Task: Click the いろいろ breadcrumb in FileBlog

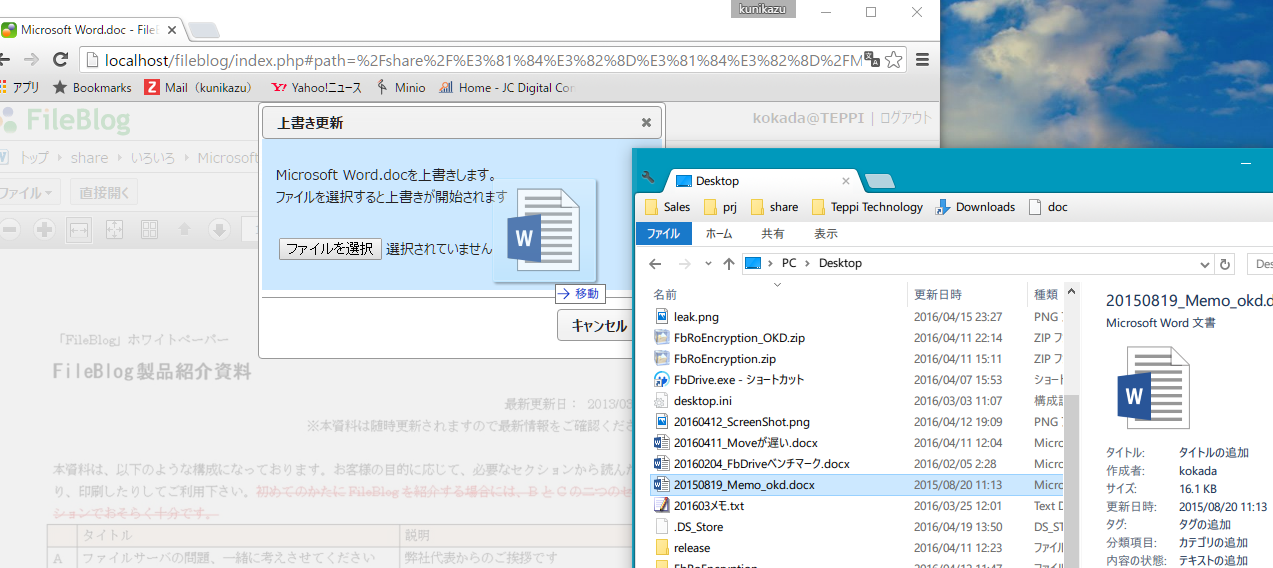Action: pos(153,158)
